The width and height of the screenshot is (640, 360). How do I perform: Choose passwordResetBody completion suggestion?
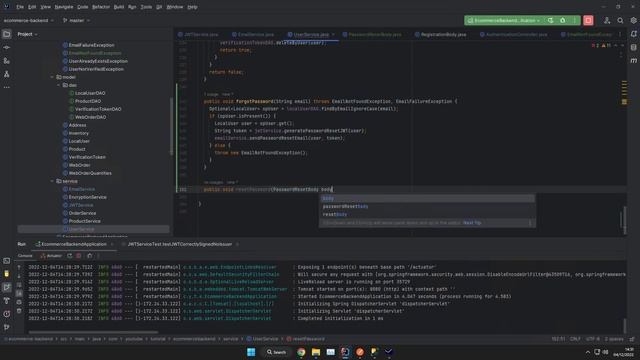pyautogui.click(x=427, y=207)
